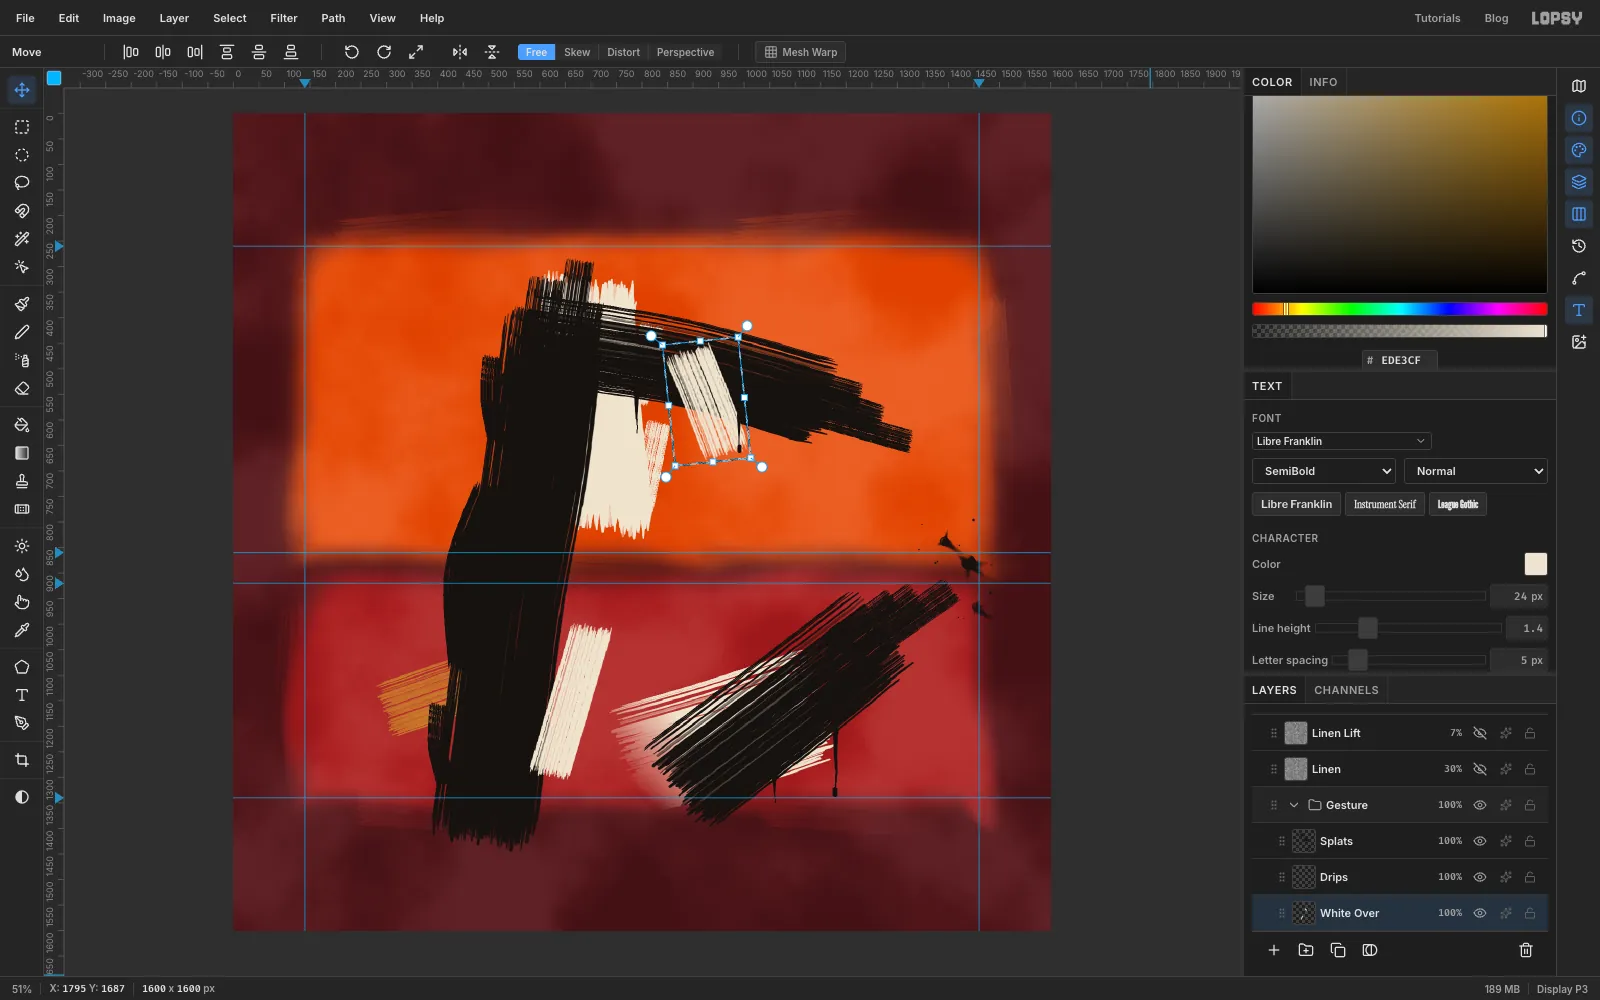Add a new layer with plus icon
Image resolution: width=1600 pixels, height=1000 pixels.
pyautogui.click(x=1274, y=950)
